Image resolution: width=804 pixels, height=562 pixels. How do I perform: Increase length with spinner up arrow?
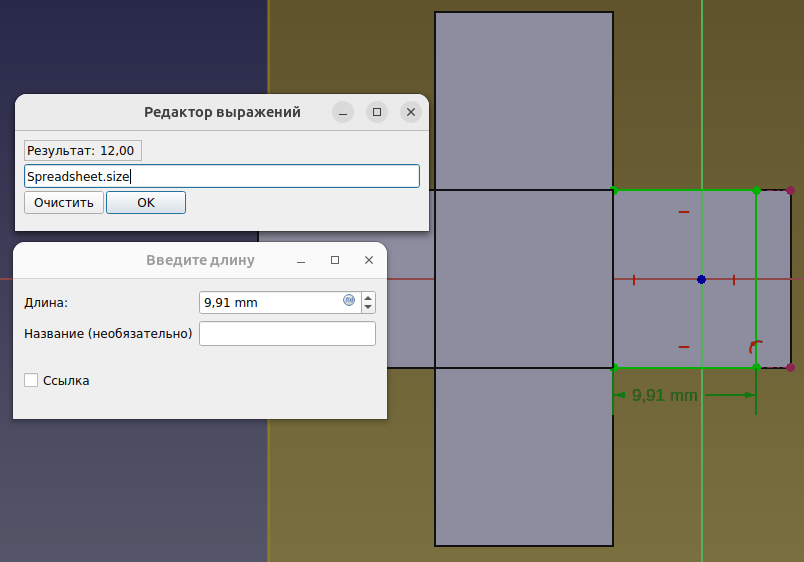click(368, 298)
